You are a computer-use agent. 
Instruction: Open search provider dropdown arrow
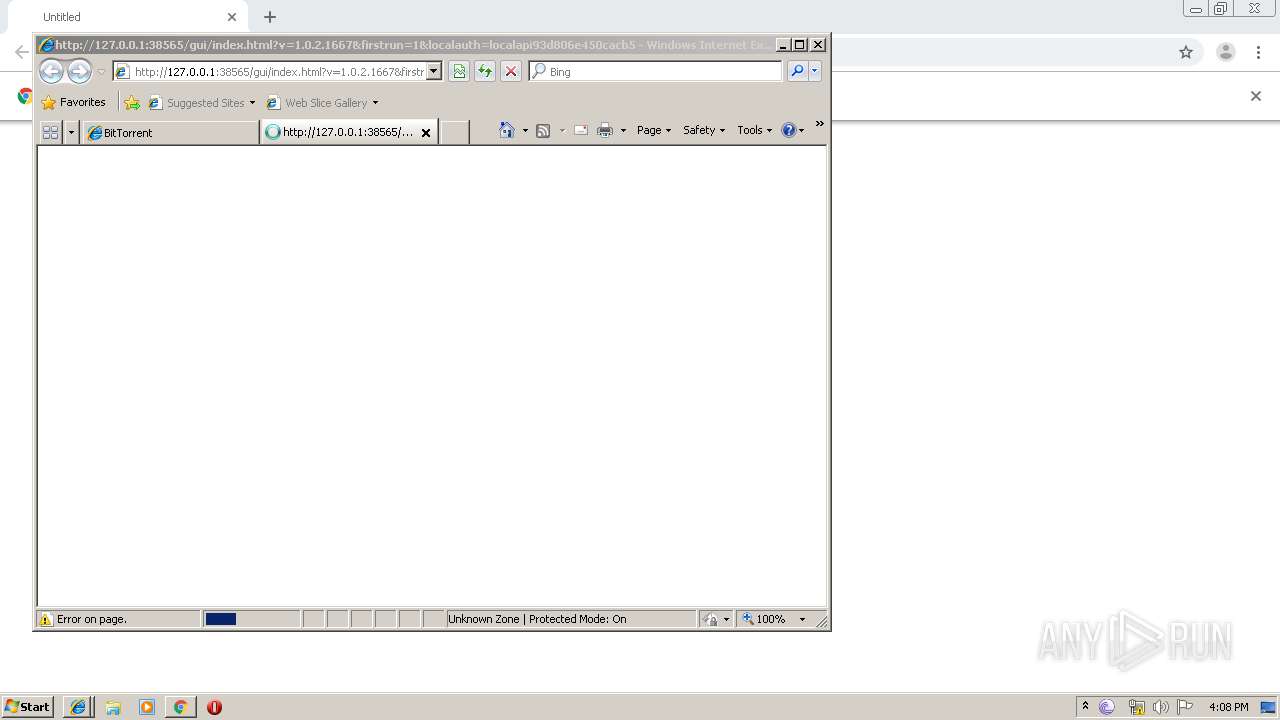(815, 71)
